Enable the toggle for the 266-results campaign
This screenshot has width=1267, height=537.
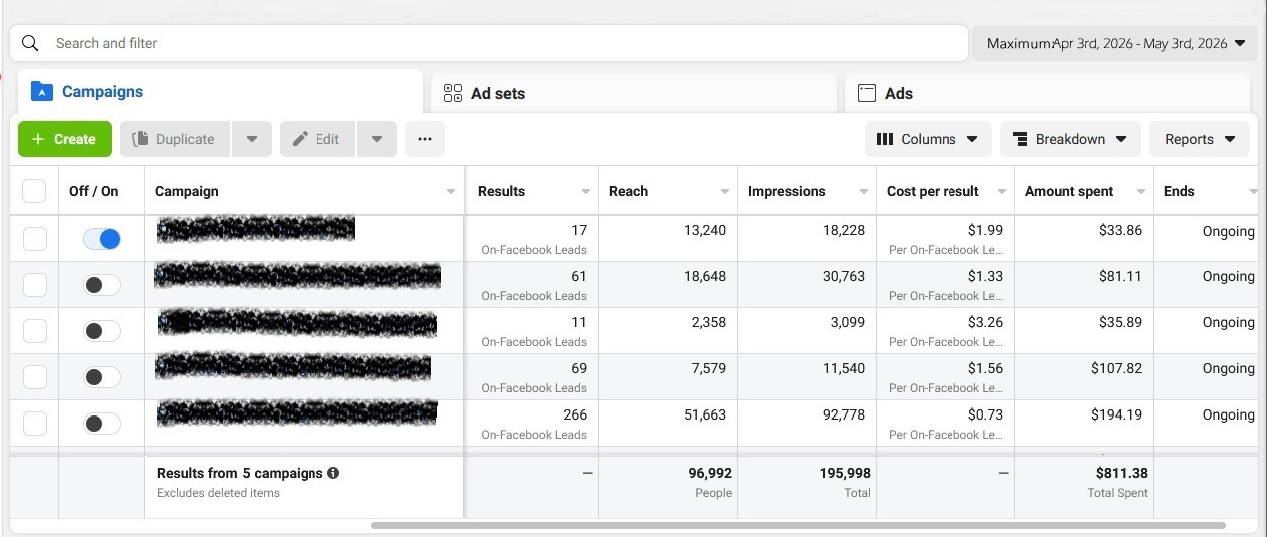coord(102,423)
